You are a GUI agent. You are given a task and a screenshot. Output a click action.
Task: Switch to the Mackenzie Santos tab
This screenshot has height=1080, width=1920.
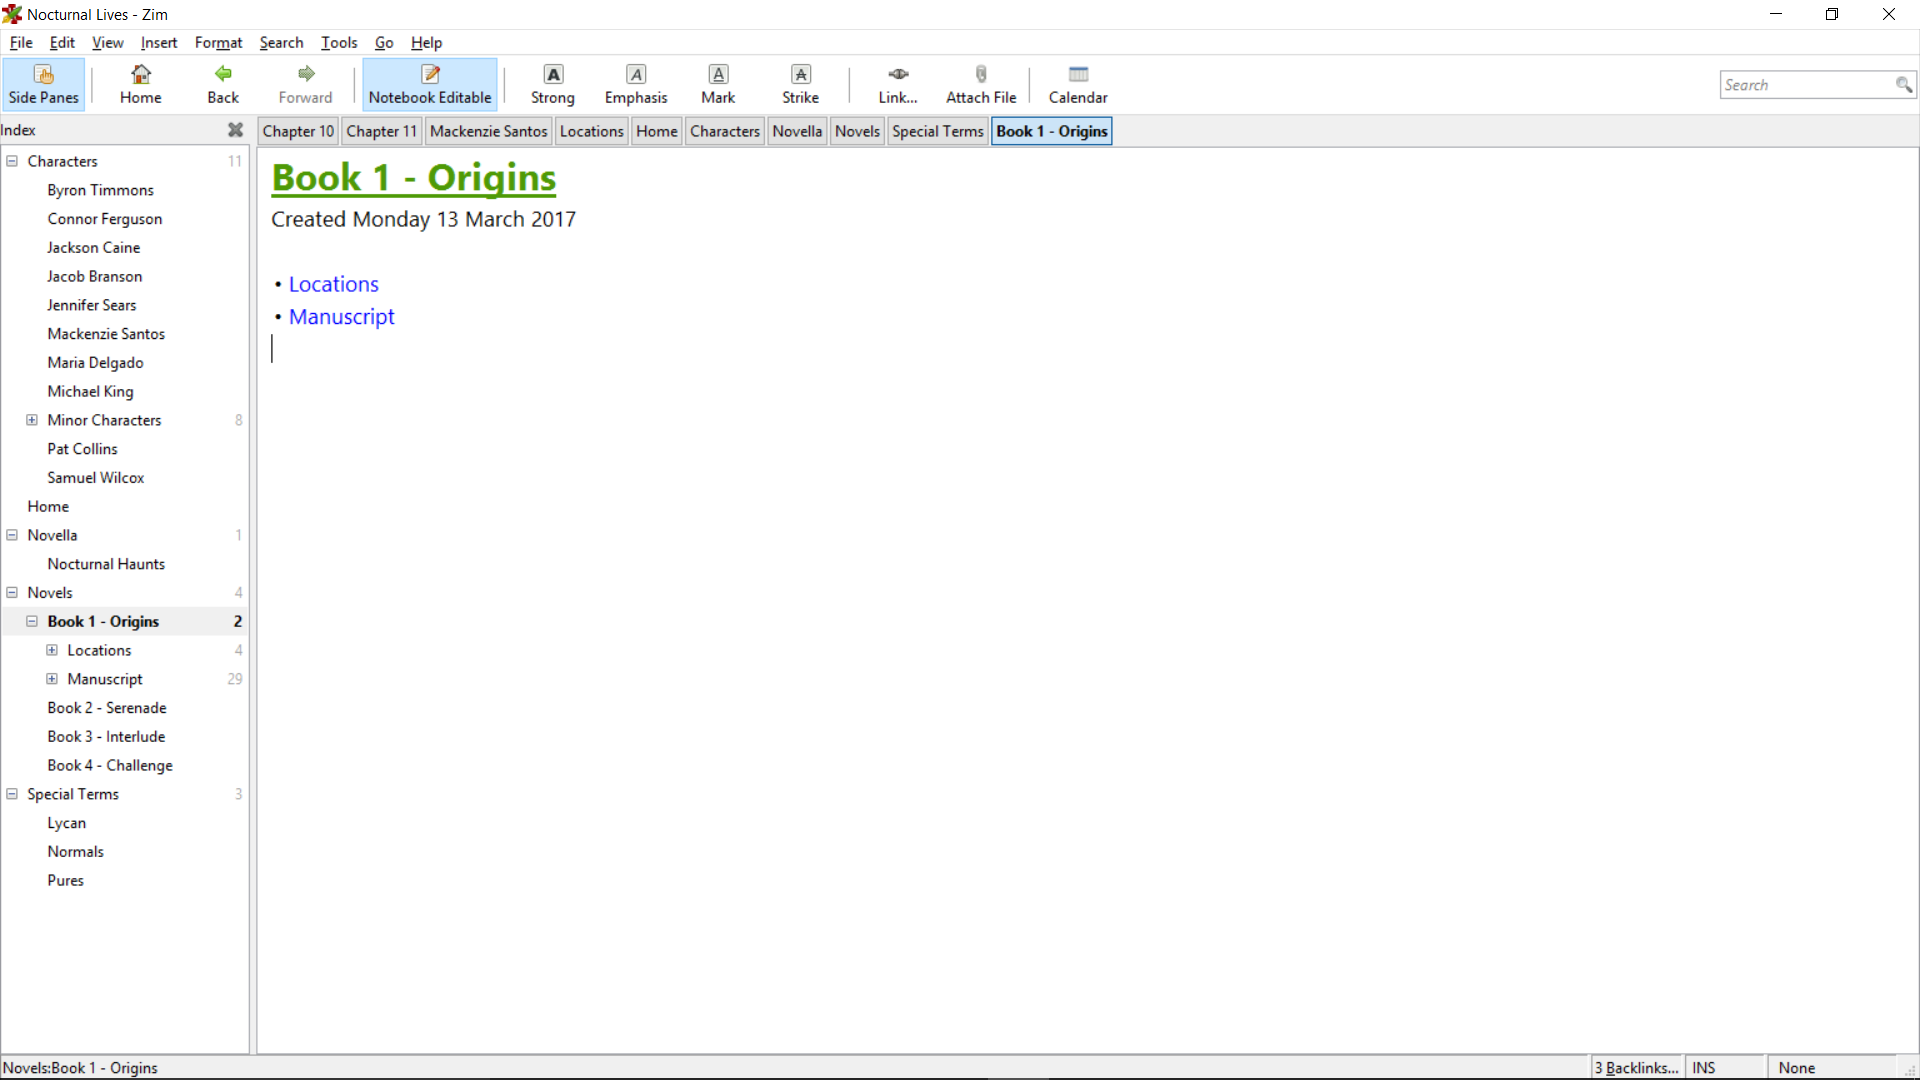tap(488, 131)
